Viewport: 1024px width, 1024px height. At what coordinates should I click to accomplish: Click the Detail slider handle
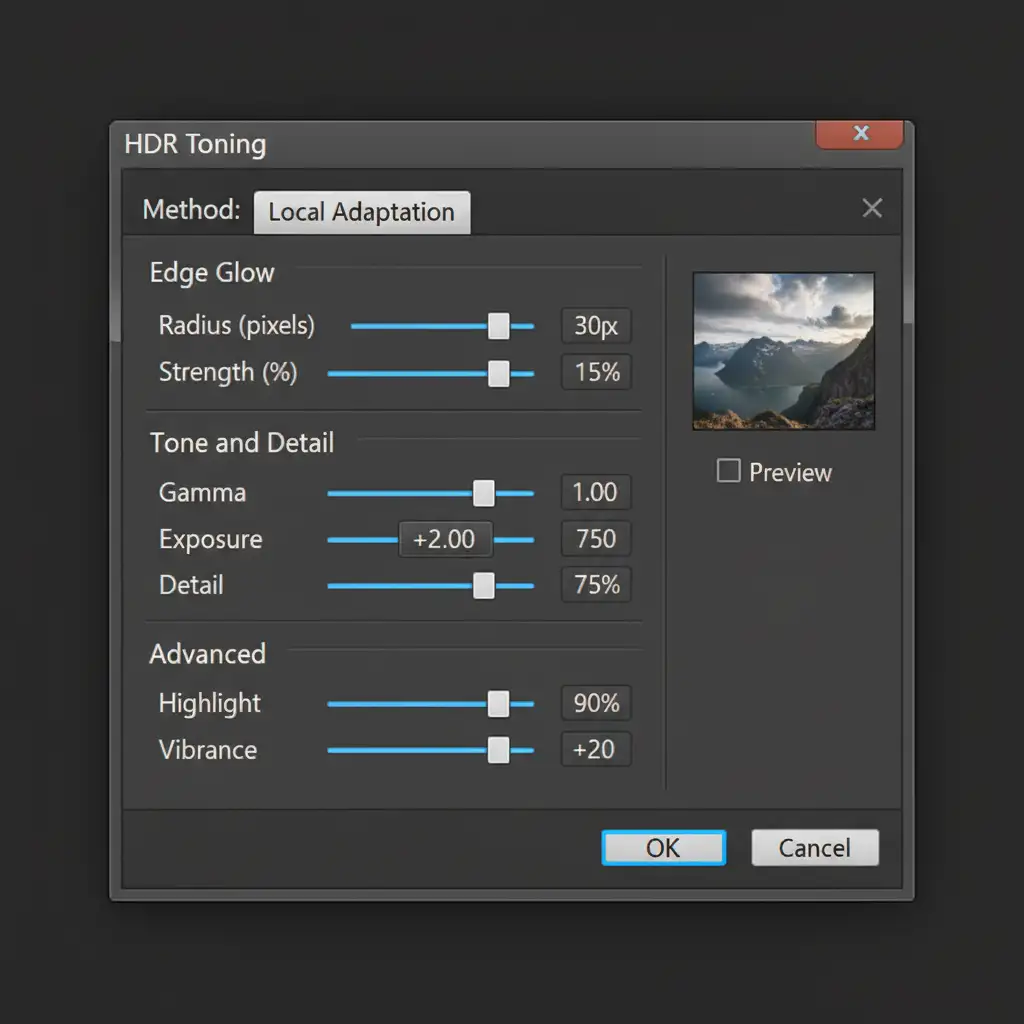[483, 586]
